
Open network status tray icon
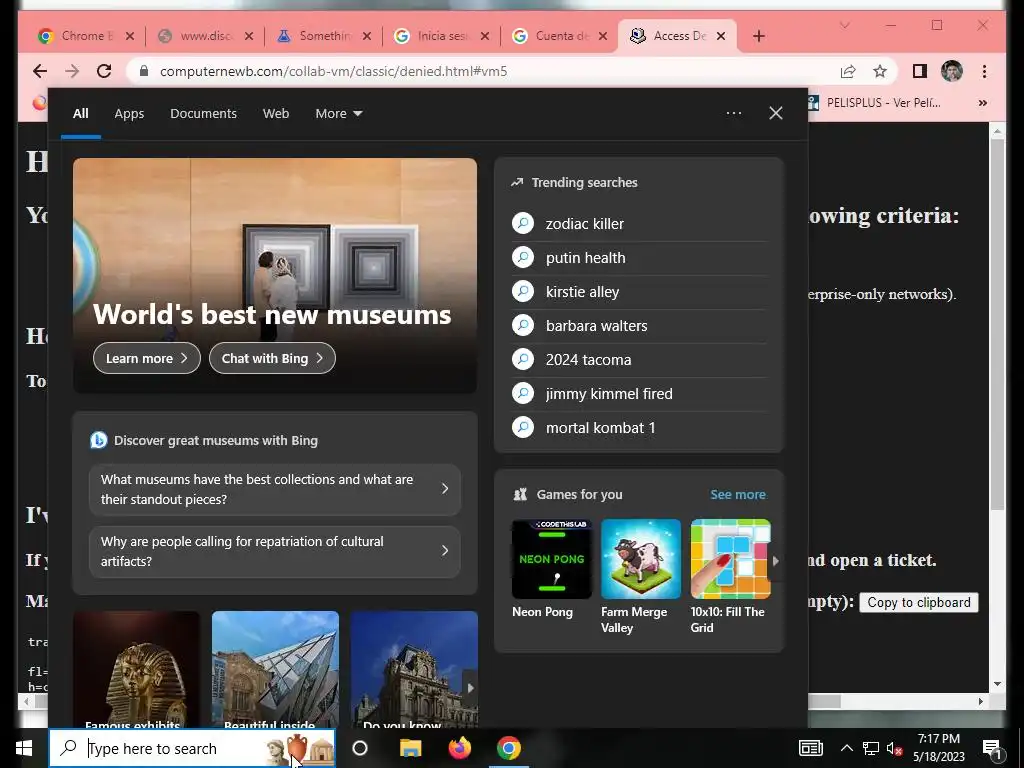(x=871, y=748)
